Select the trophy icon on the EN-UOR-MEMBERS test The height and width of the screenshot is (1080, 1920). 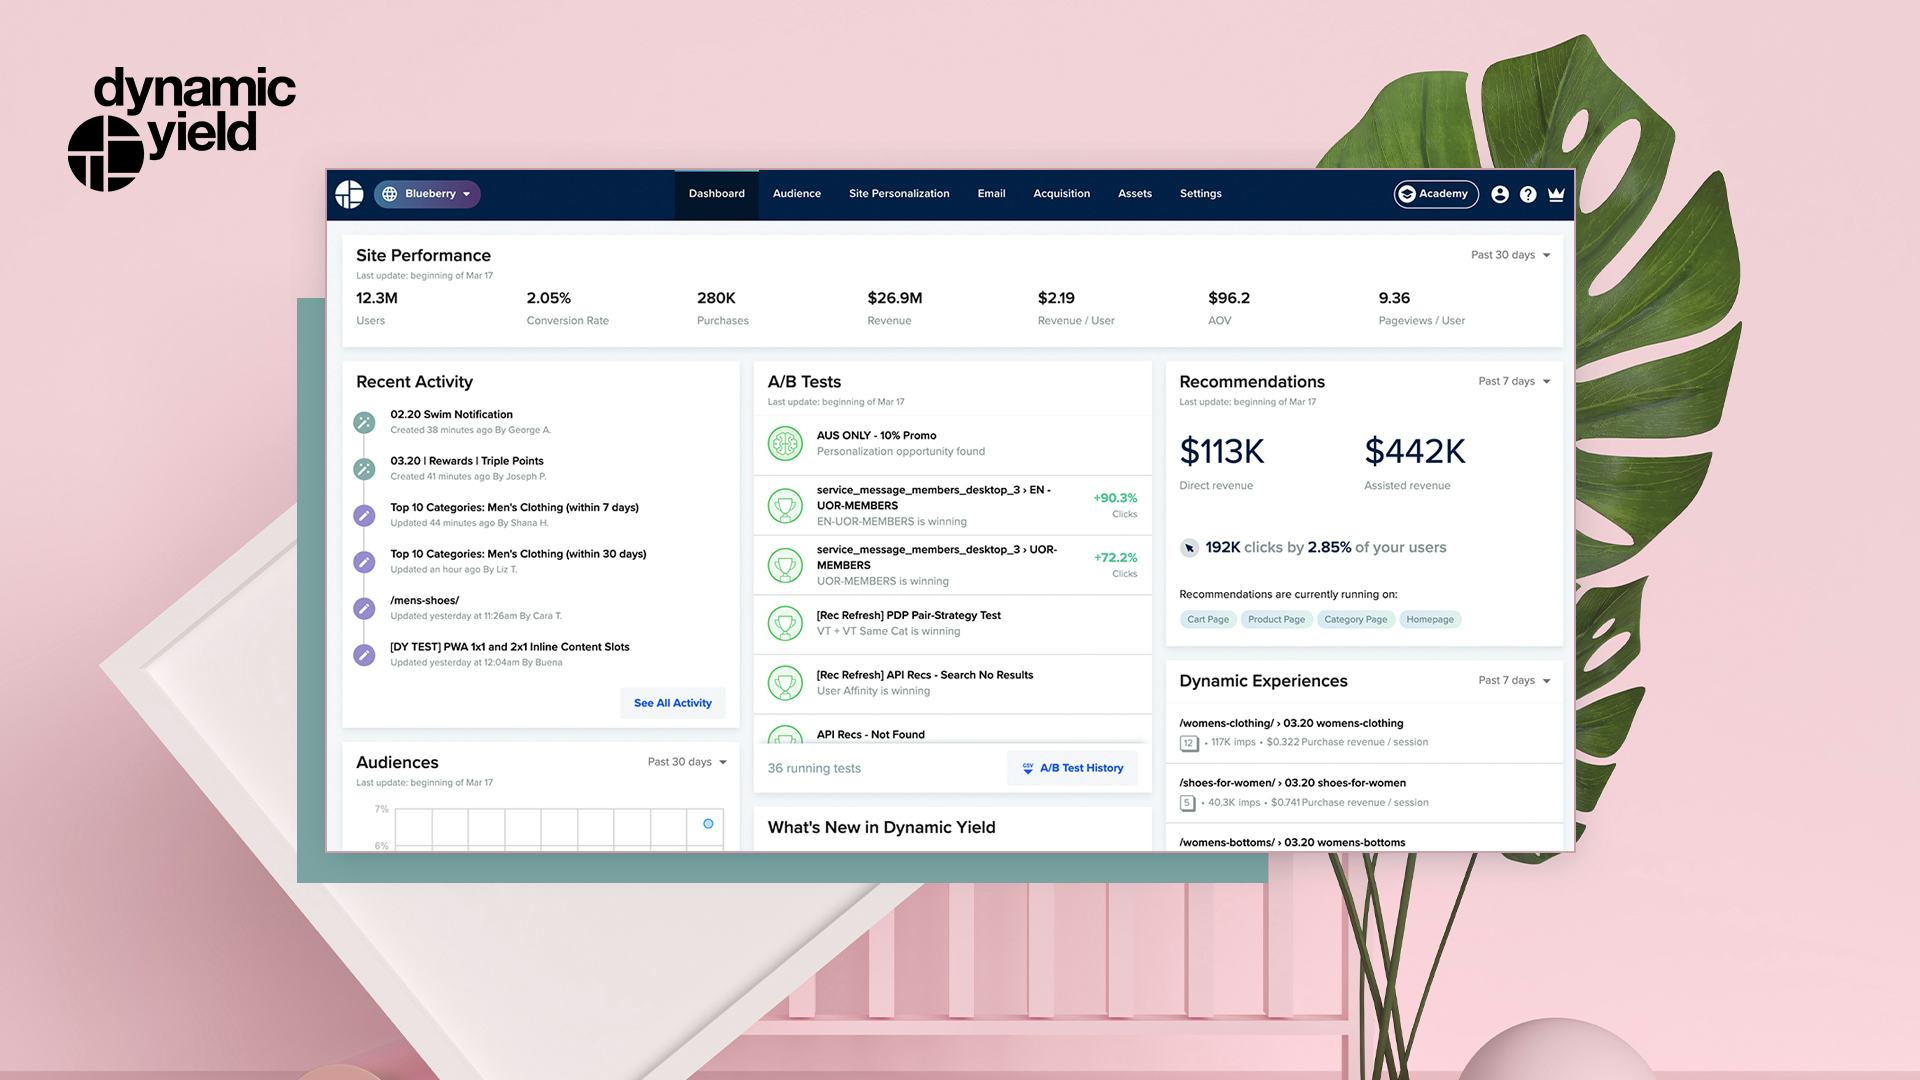[x=786, y=505]
